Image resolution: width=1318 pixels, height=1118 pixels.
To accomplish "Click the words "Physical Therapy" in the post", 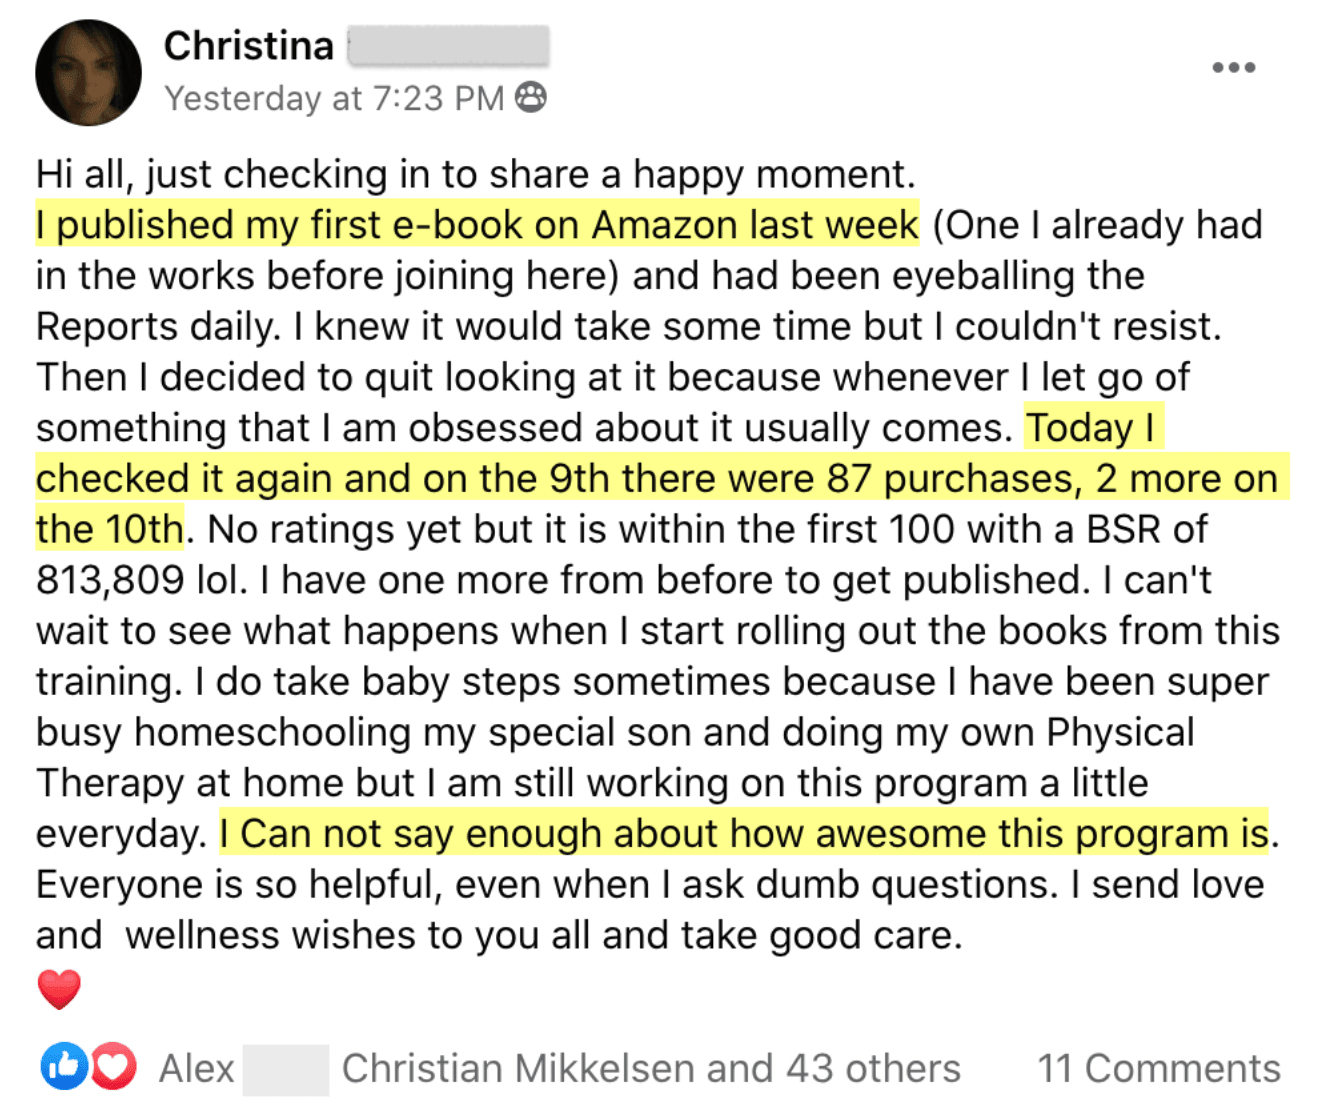I will pos(1120,732).
